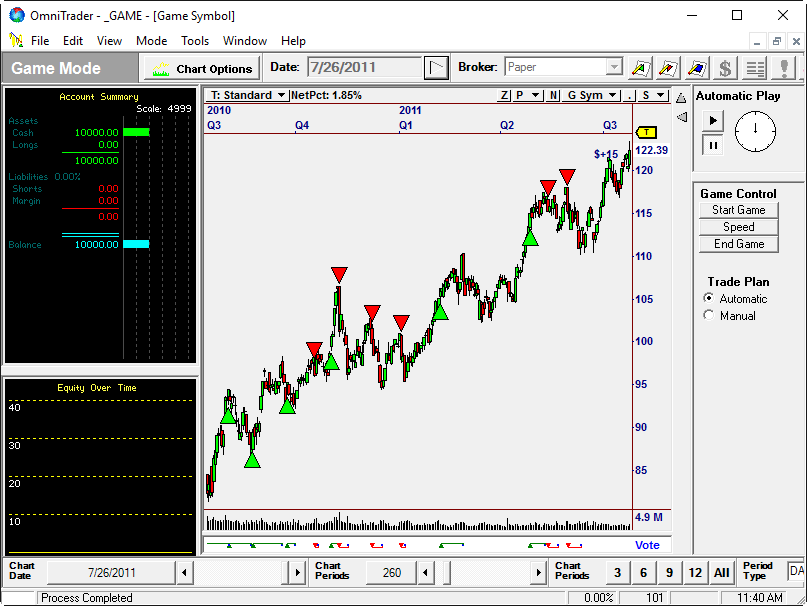Click the Chart Periods value 260
Image resolution: width=807 pixels, height=606 pixels.
[x=391, y=573]
